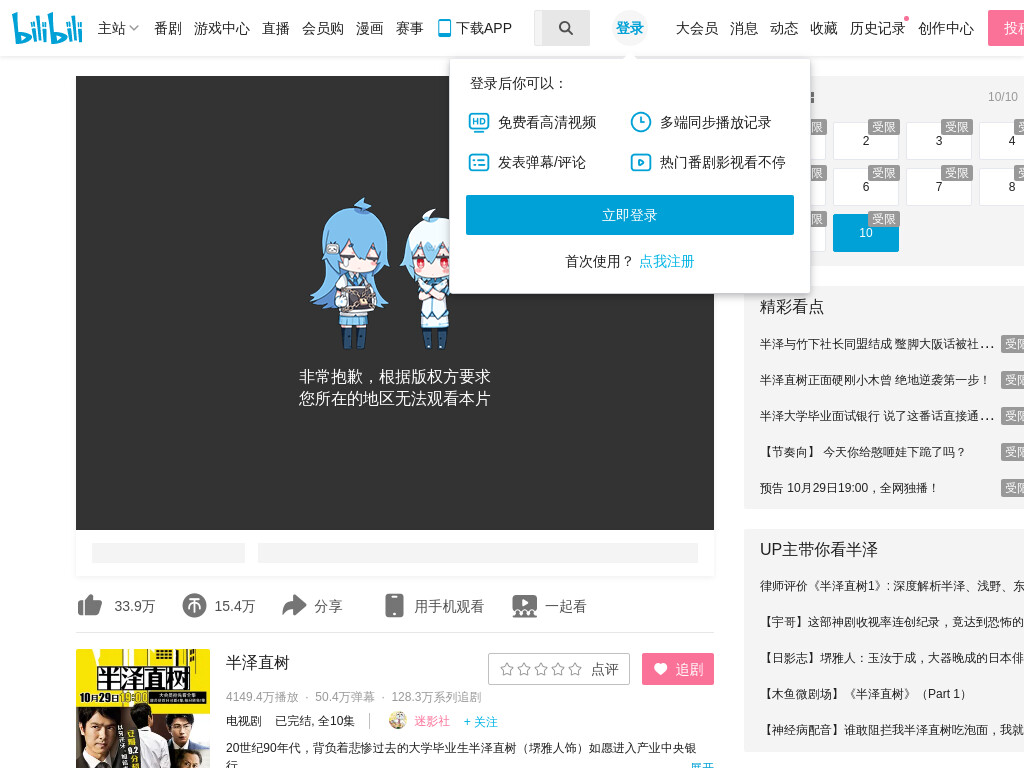The image size is (1024, 768).
Task: Open the 番剧 navigation item
Action: pos(168,28)
